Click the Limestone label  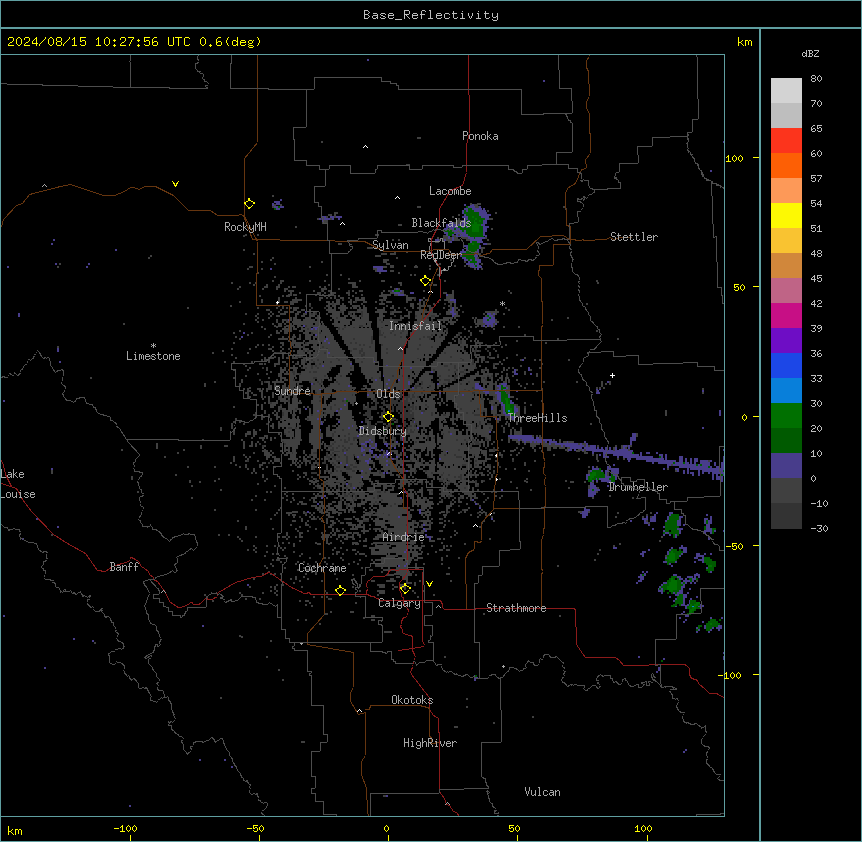coord(153,356)
